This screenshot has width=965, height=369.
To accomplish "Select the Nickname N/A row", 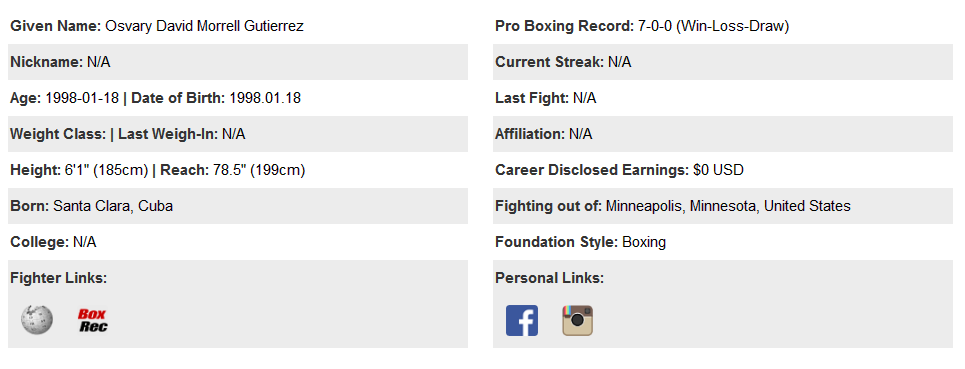I will pos(238,62).
